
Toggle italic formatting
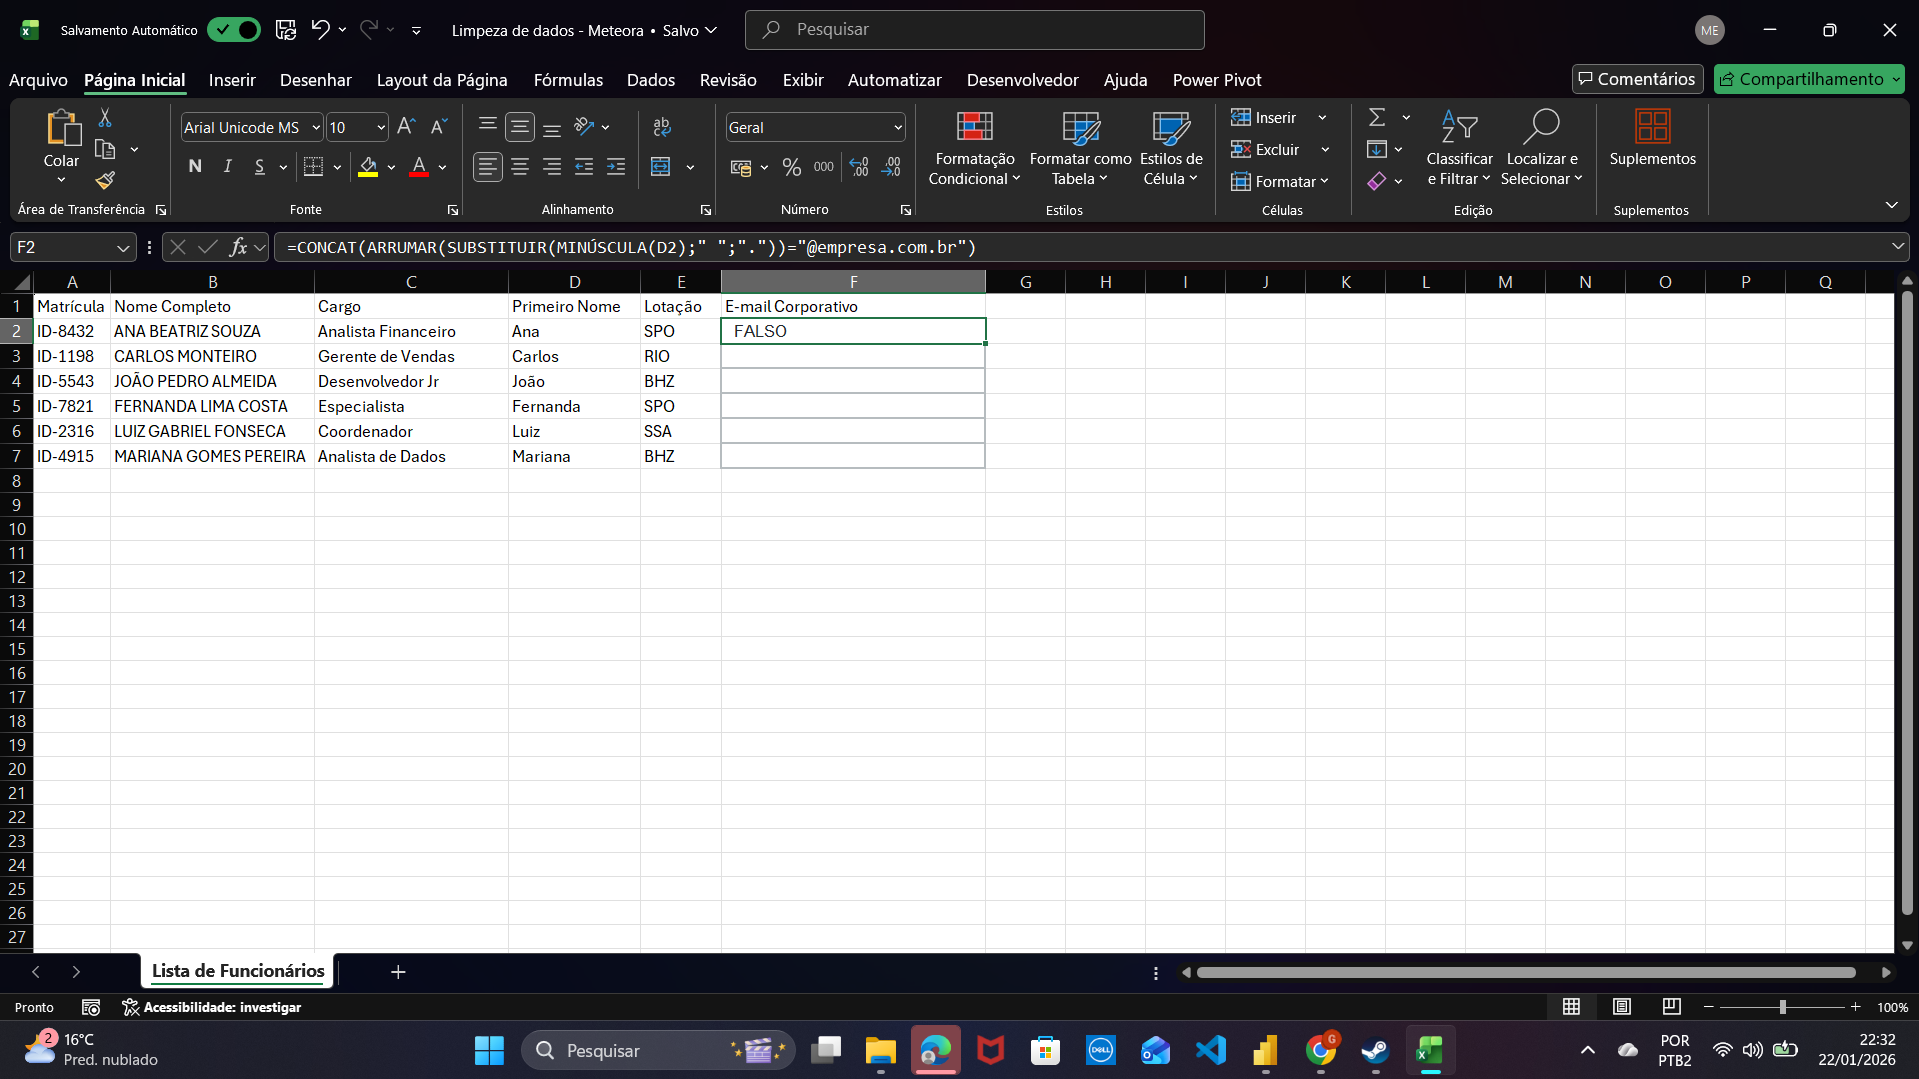[227, 167]
